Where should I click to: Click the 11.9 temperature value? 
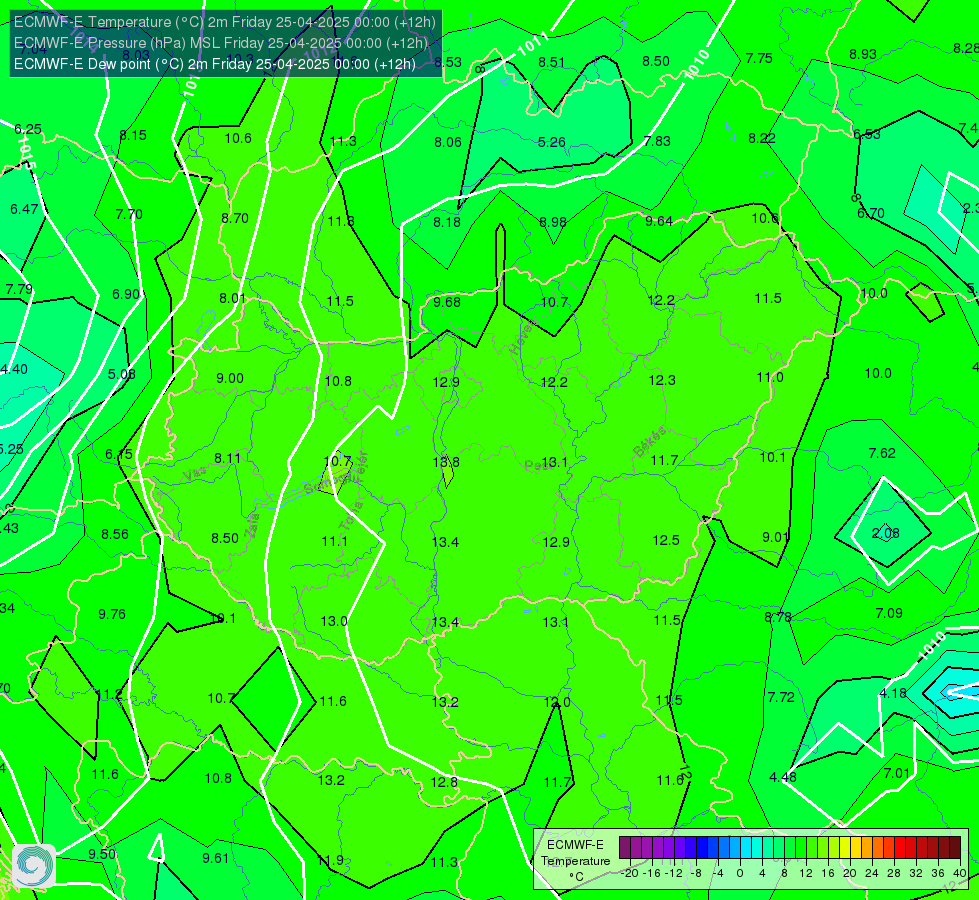(x=330, y=860)
